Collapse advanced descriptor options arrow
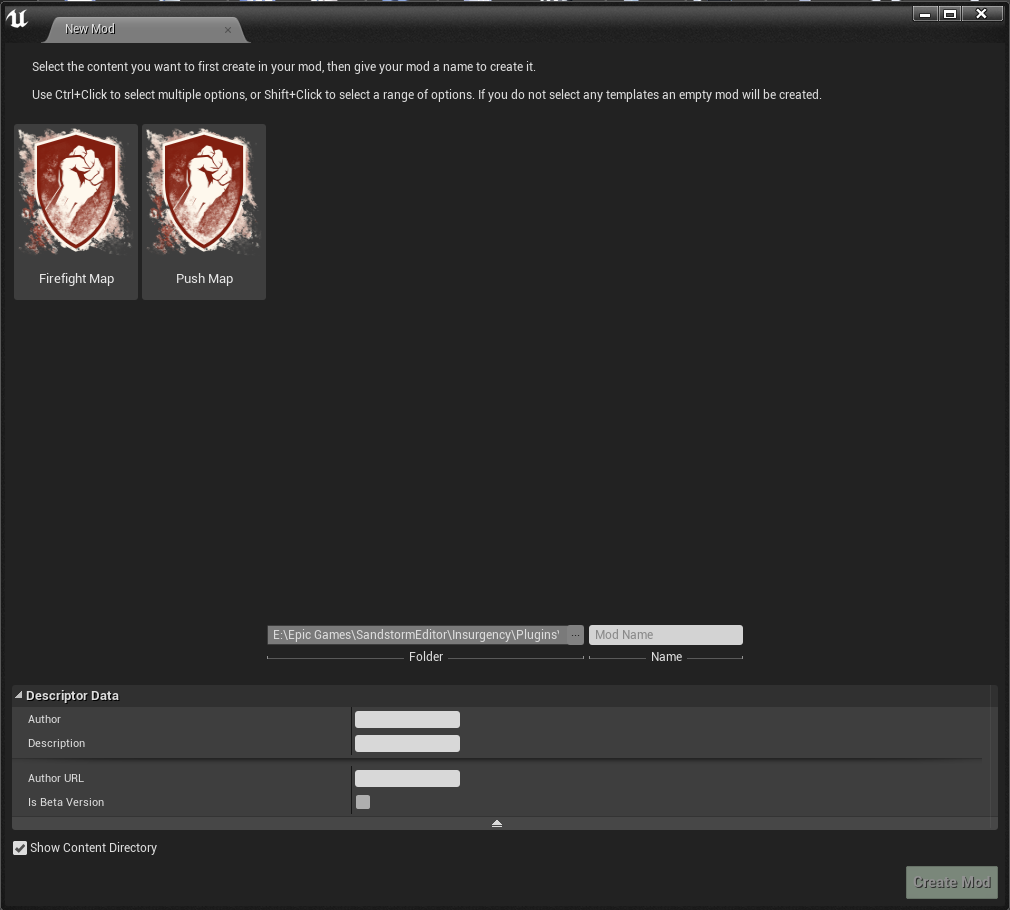Screen dimensions: 1010x910 [497, 824]
